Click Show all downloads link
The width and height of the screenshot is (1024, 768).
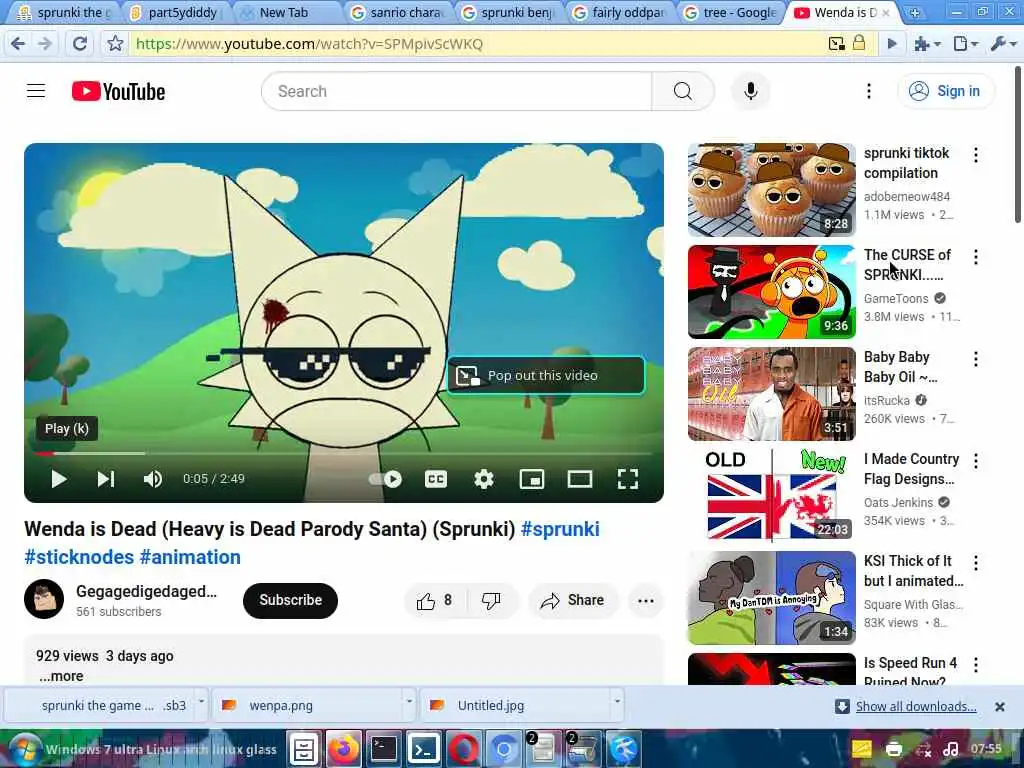(x=916, y=707)
